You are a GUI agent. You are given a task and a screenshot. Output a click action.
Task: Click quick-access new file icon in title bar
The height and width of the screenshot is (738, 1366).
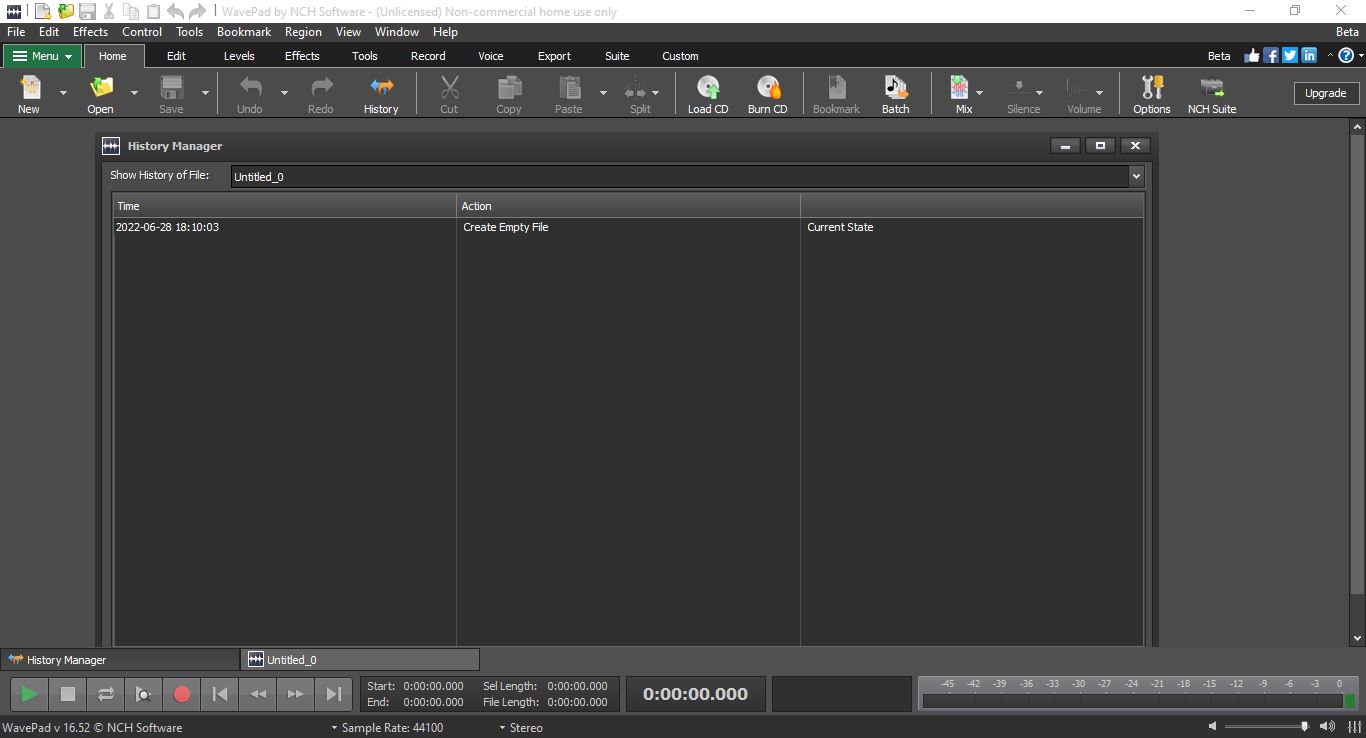pos(43,12)
